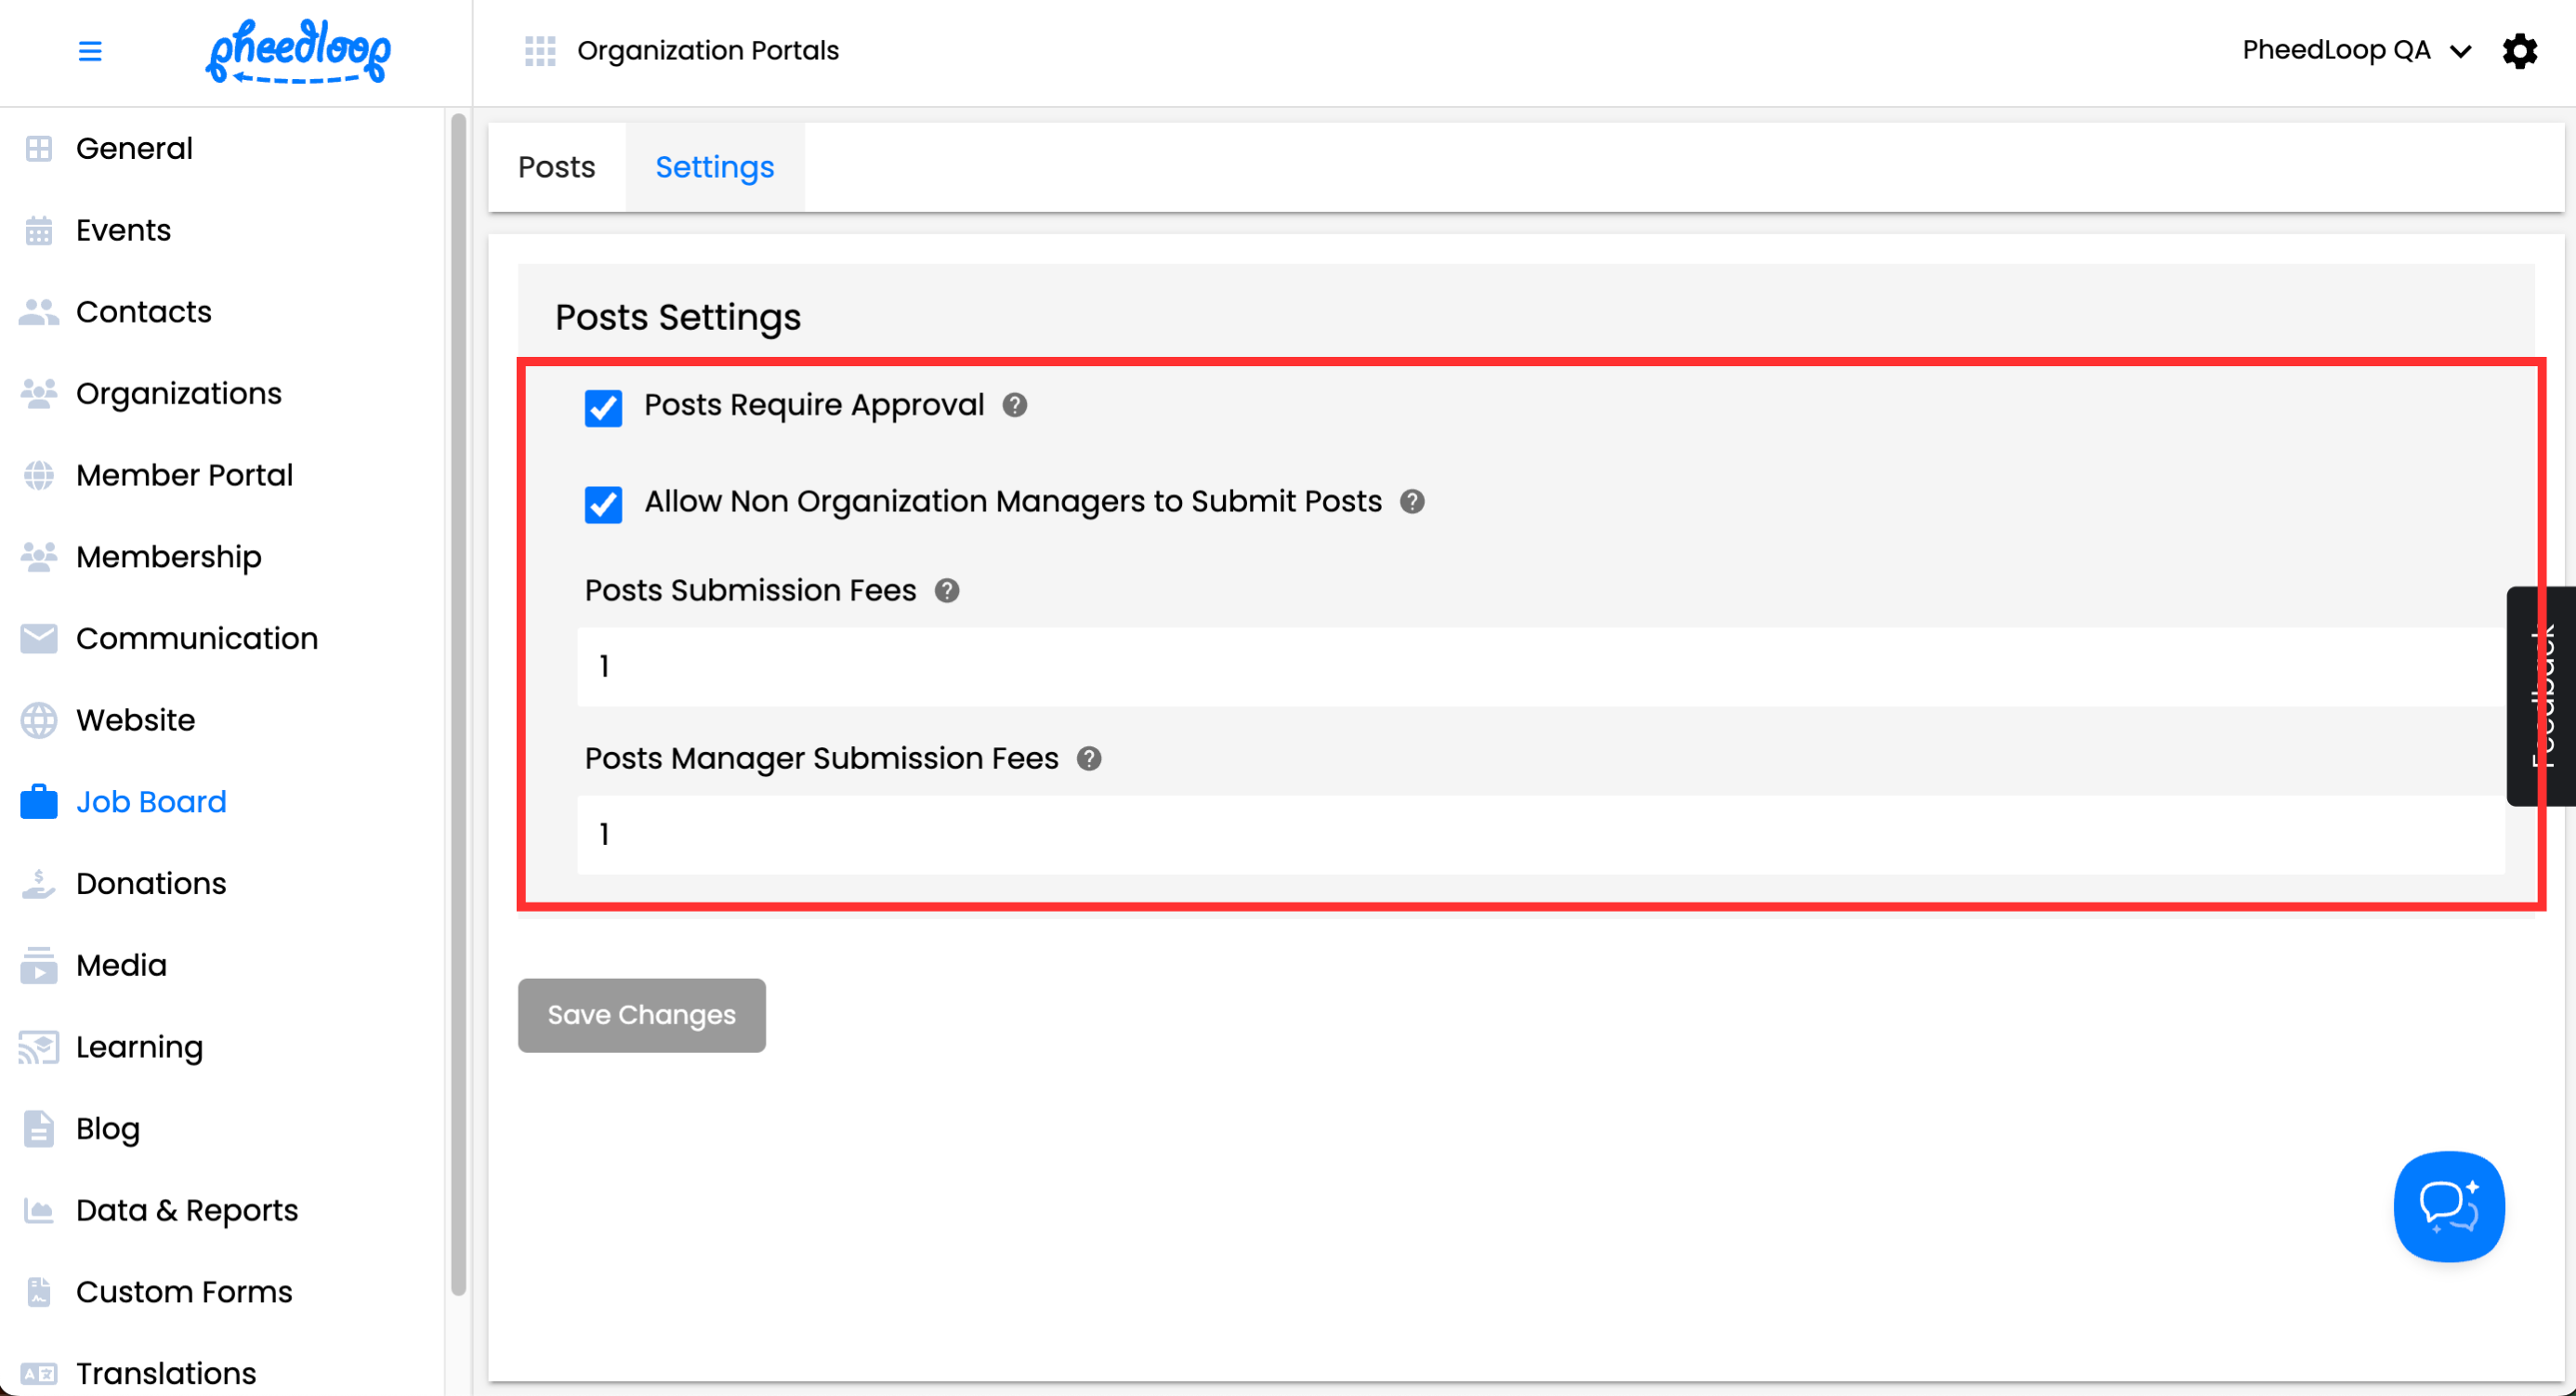
Task: Click the Posts Submission Fees input field
Action: (x=1540, y=666)
